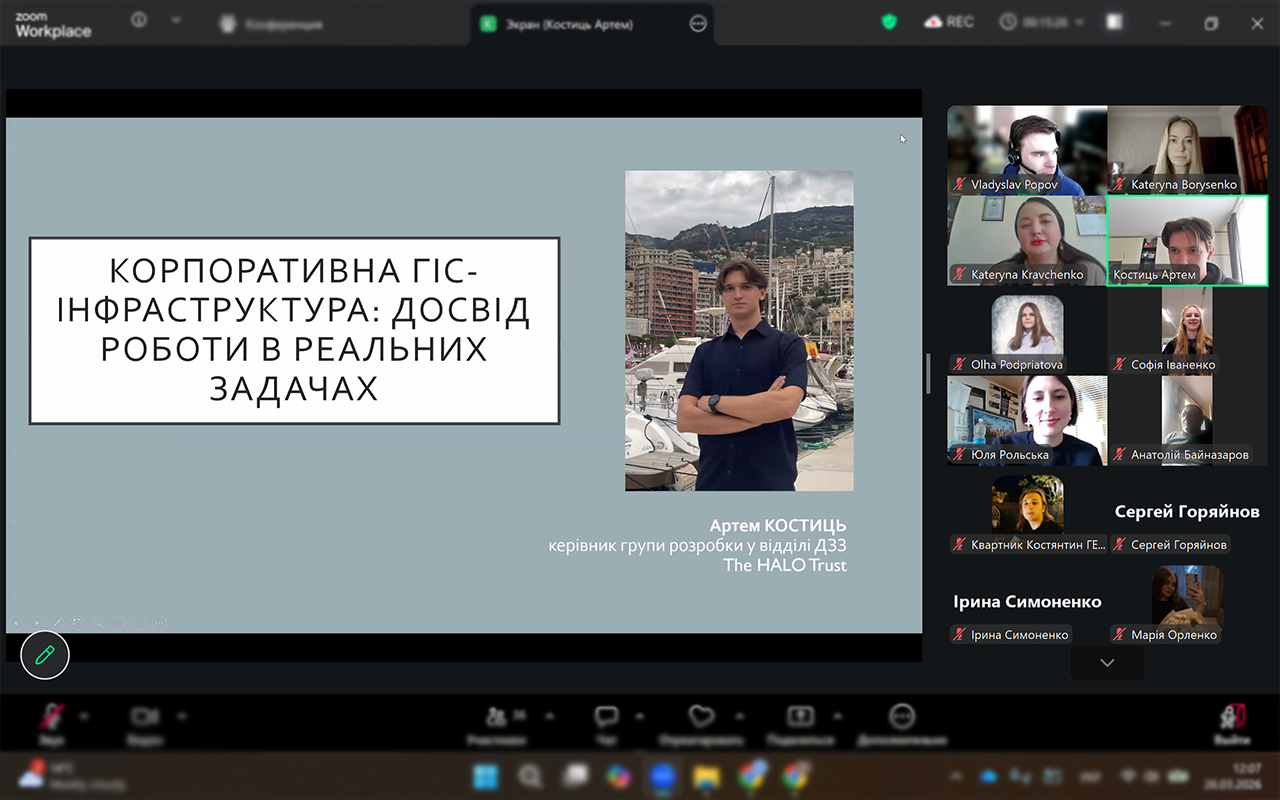This screenshot has width=1280, height=800.
Task: Unmute the microphone in Zoom toolbar
Action: tap(52, 717)
